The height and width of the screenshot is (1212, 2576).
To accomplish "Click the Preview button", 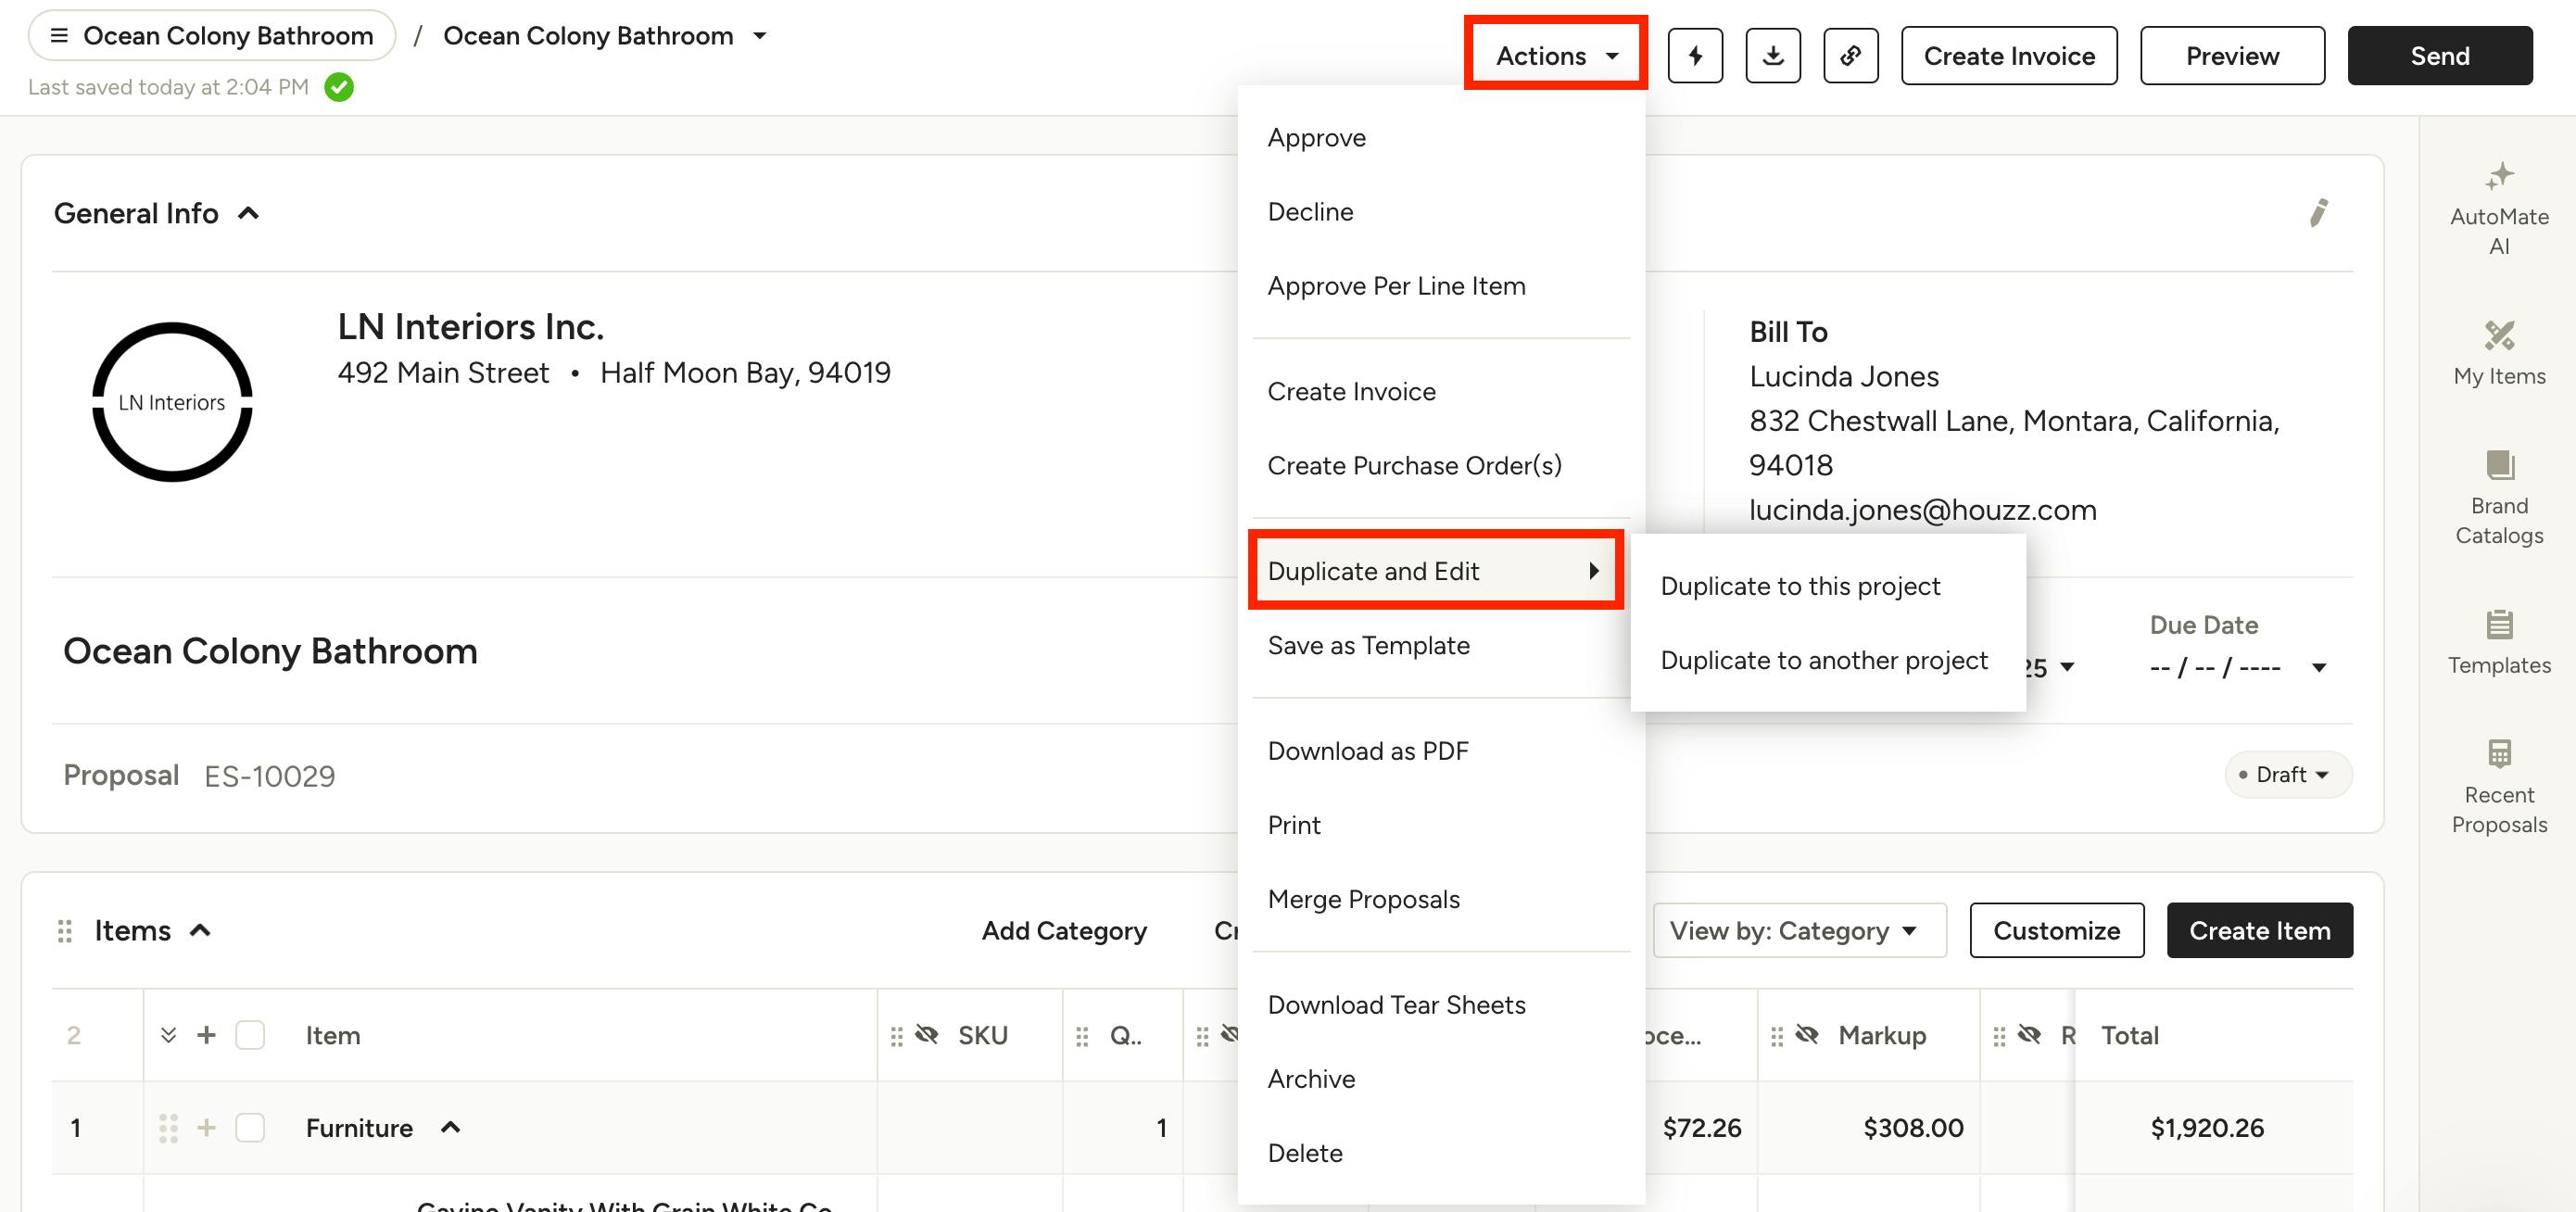I will (x=2231, y=56).
